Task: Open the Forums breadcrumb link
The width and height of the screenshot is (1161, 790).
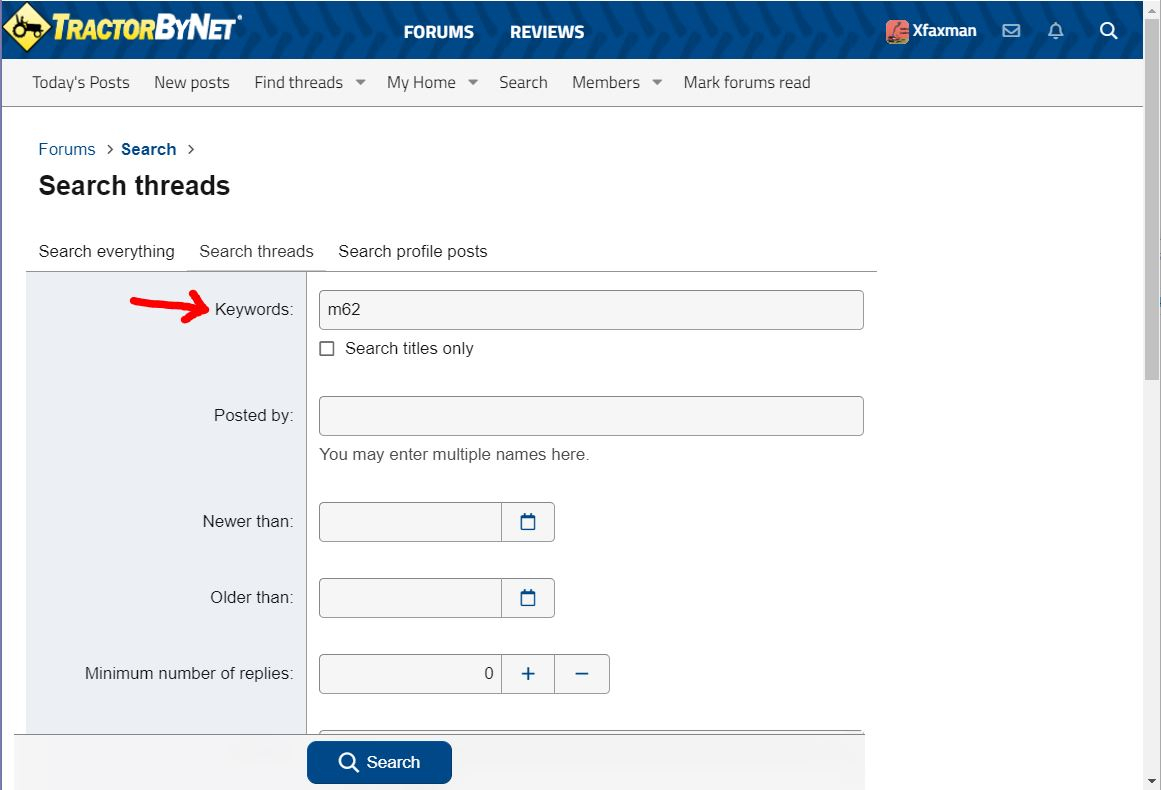Action: 67,149
